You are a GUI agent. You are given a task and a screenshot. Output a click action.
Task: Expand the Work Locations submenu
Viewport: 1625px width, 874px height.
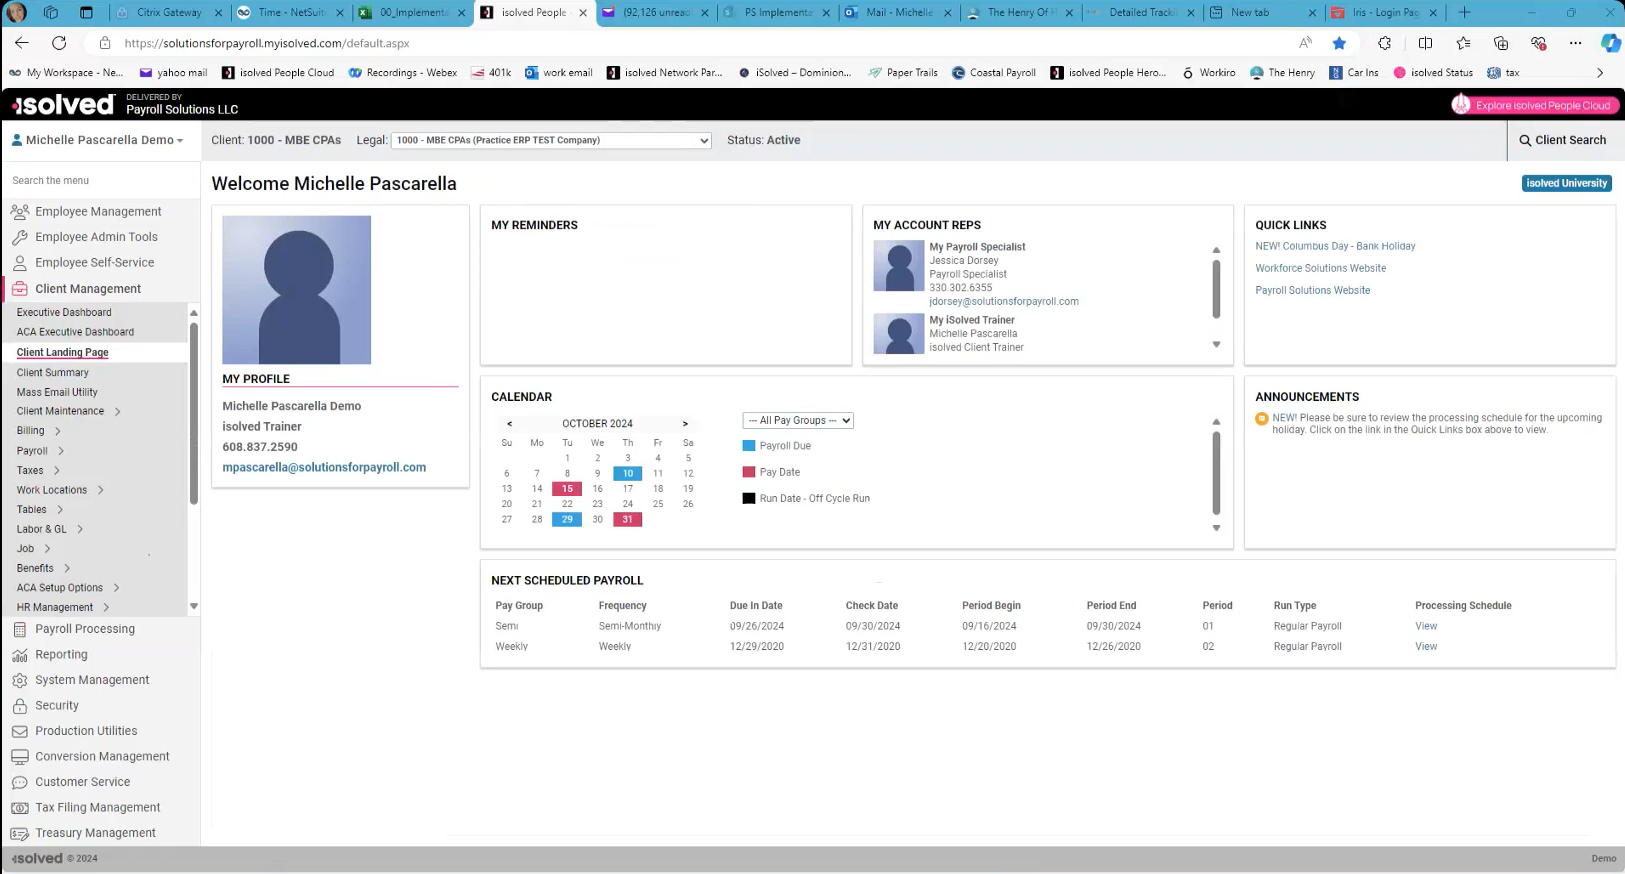(101, 490)
